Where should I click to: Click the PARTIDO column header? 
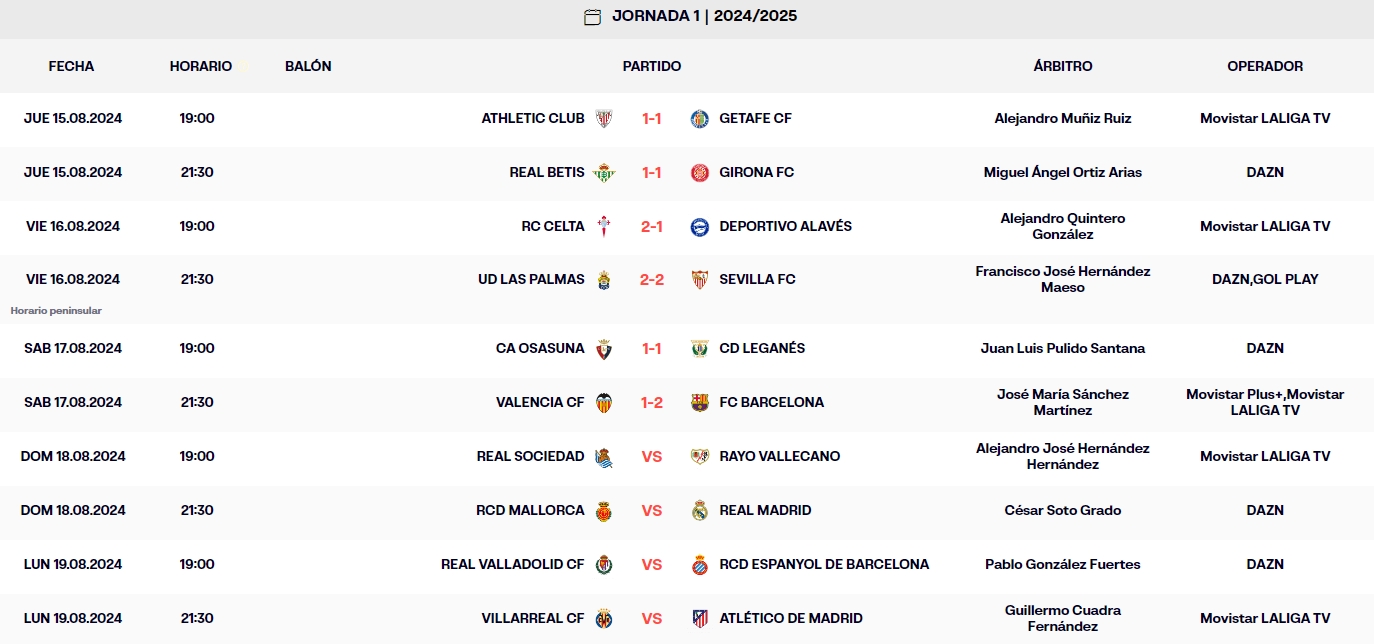coord(652,66)
